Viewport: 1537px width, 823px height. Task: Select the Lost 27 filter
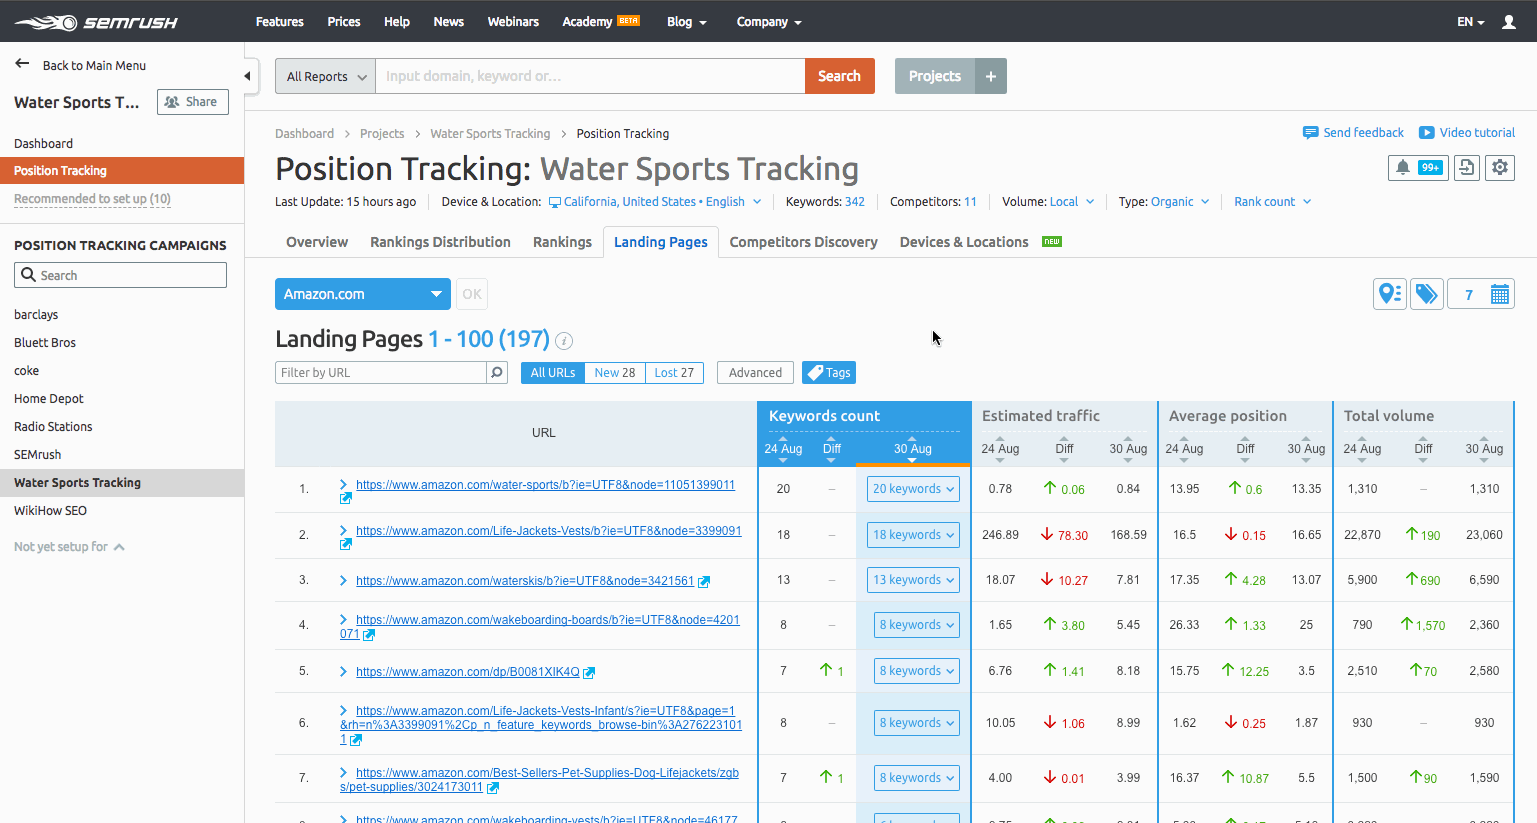[x=675, y=373]
